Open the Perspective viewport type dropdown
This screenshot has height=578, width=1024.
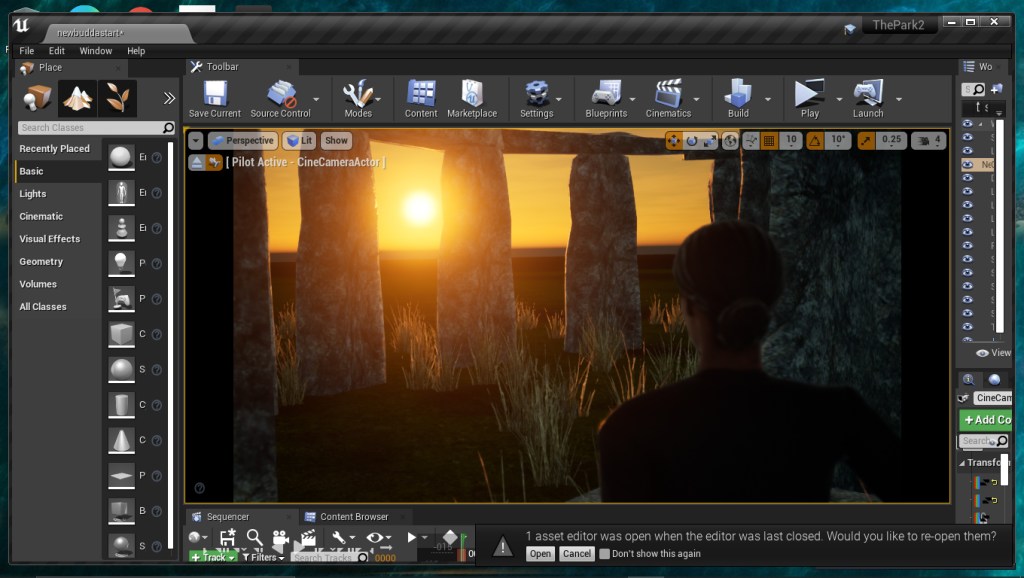click(242, 141)
